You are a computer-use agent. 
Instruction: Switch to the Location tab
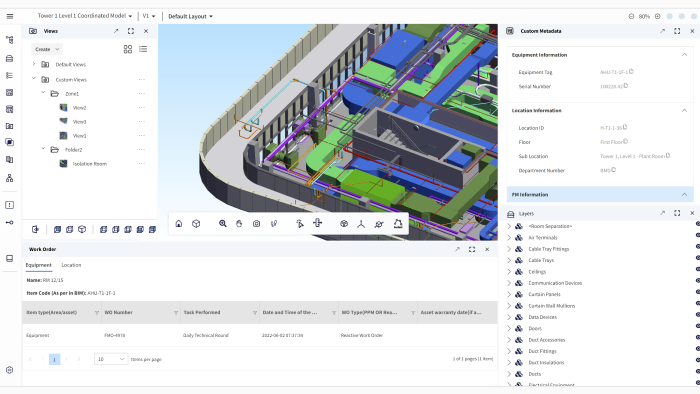[71, 265]
